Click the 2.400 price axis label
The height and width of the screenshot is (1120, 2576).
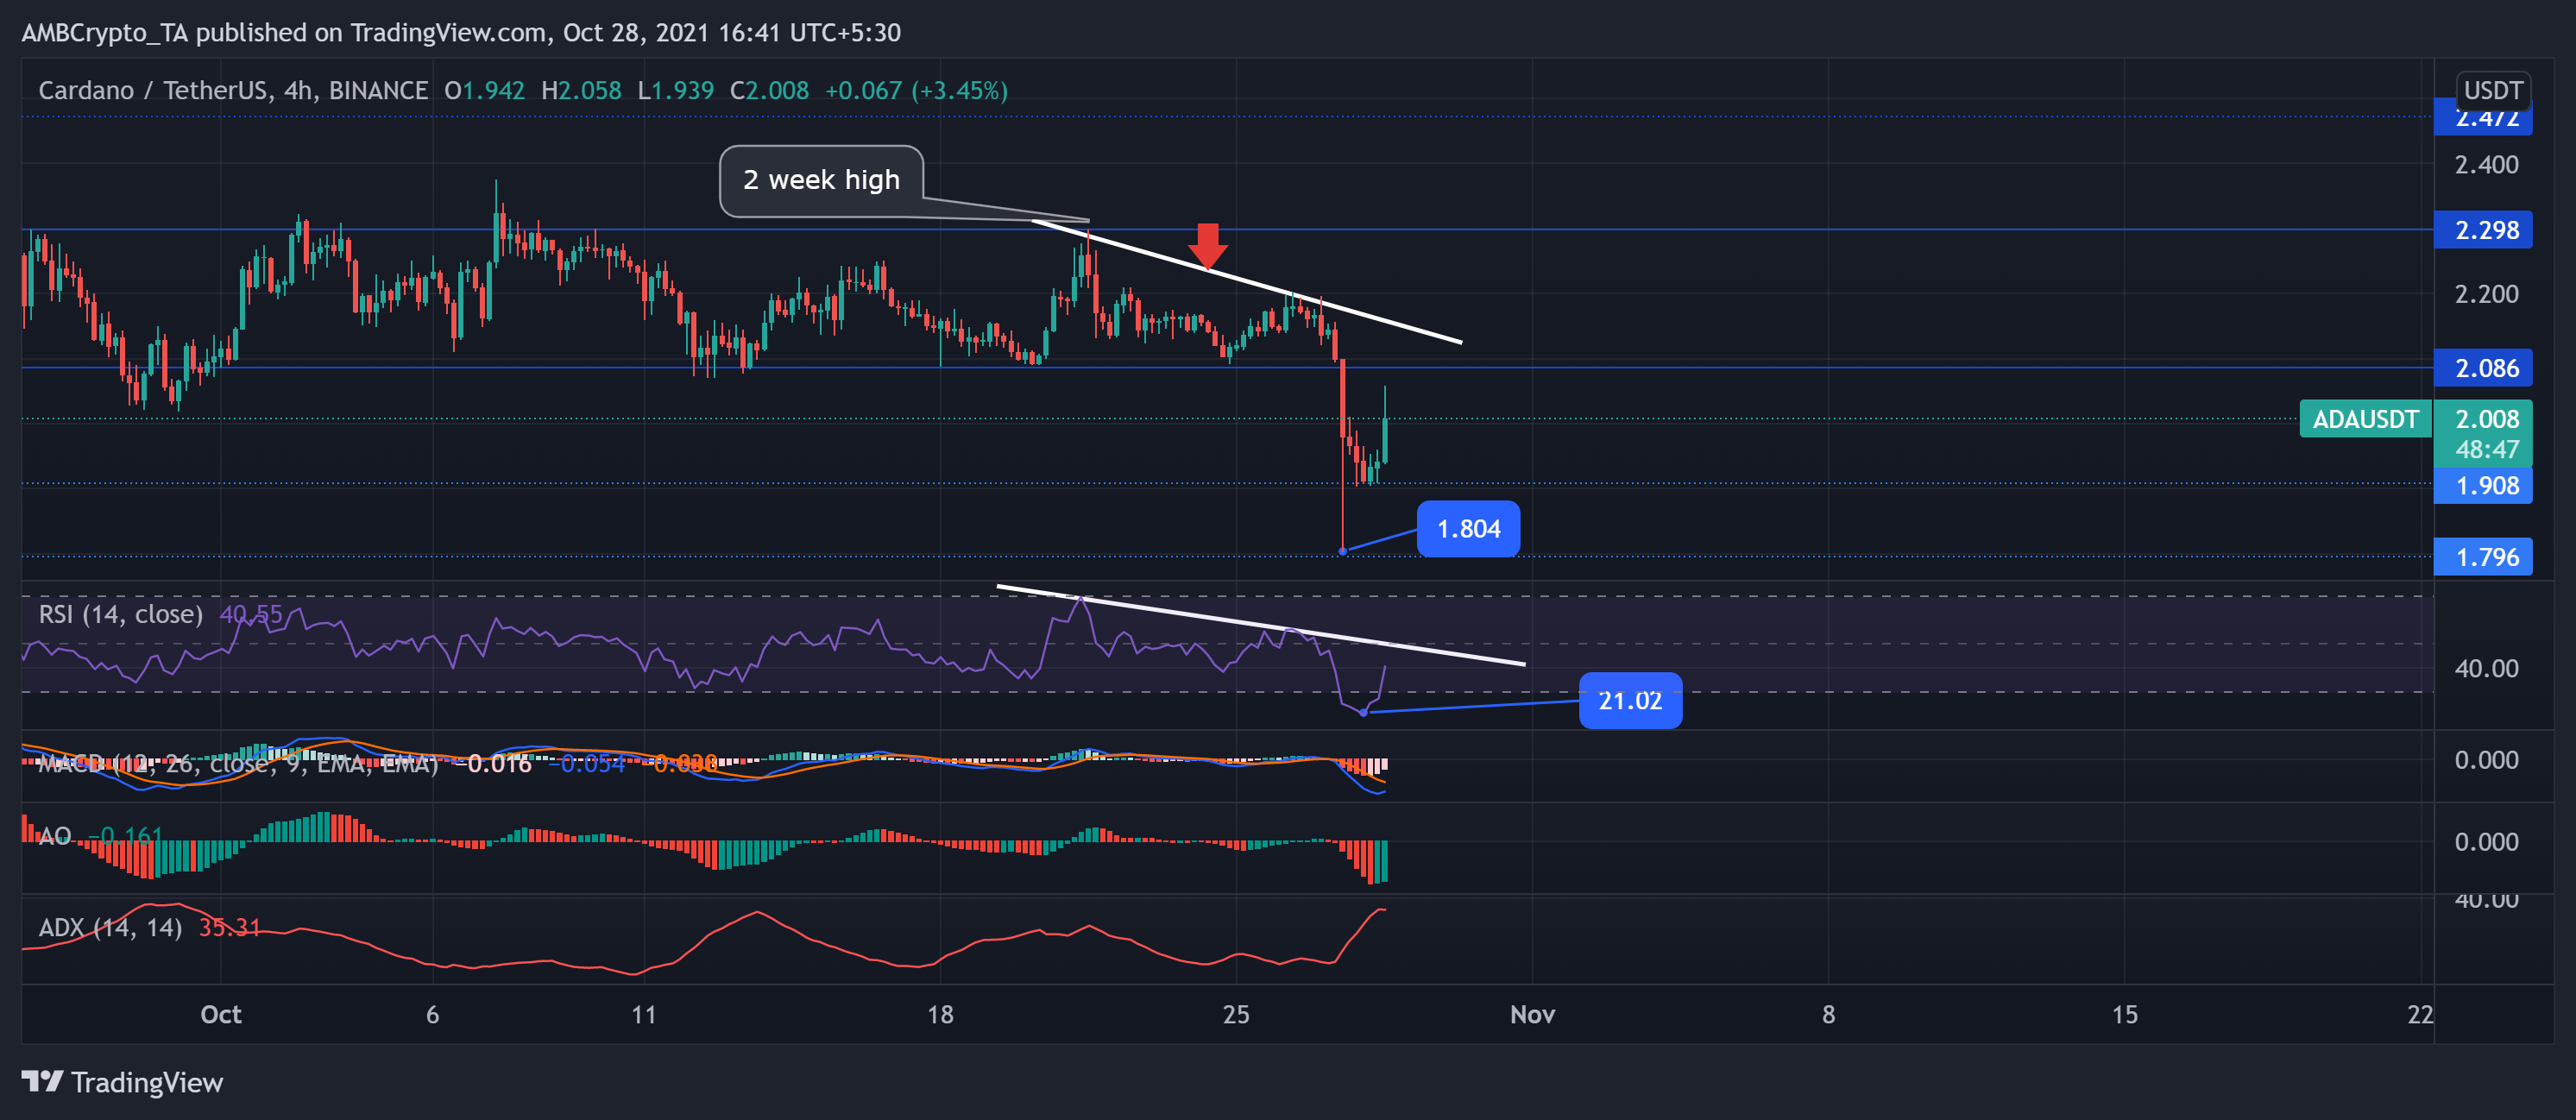pos(2486,164)
